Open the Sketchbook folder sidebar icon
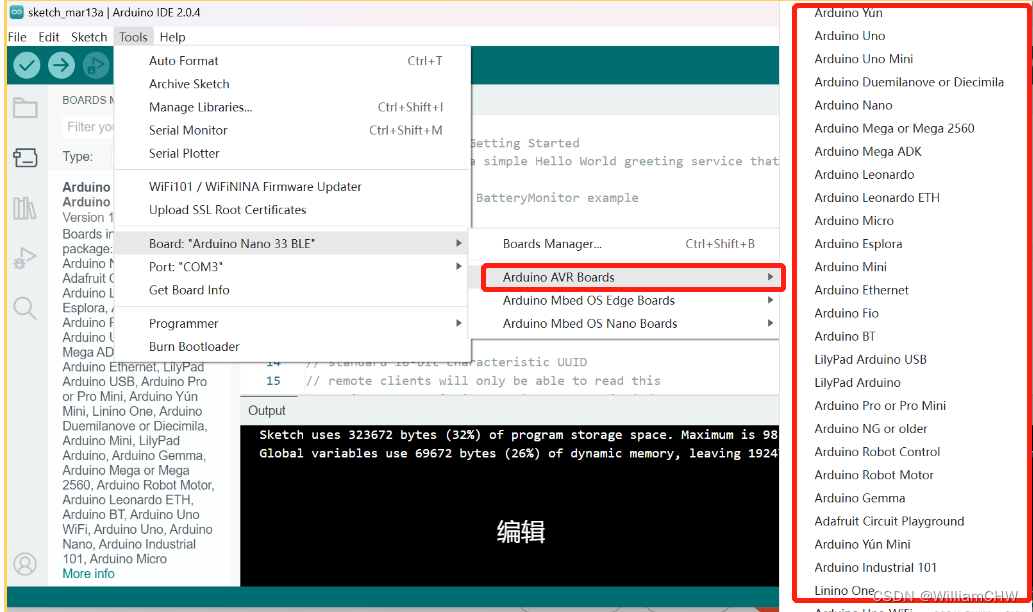Screen dimensions: 1033x612 [25, 107]
